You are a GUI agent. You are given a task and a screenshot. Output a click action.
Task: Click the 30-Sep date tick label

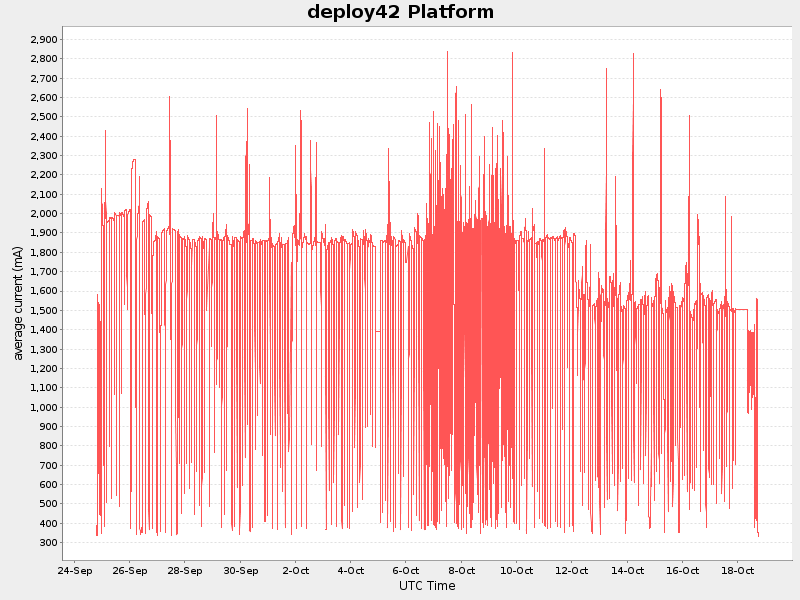[x=240, y=571]
